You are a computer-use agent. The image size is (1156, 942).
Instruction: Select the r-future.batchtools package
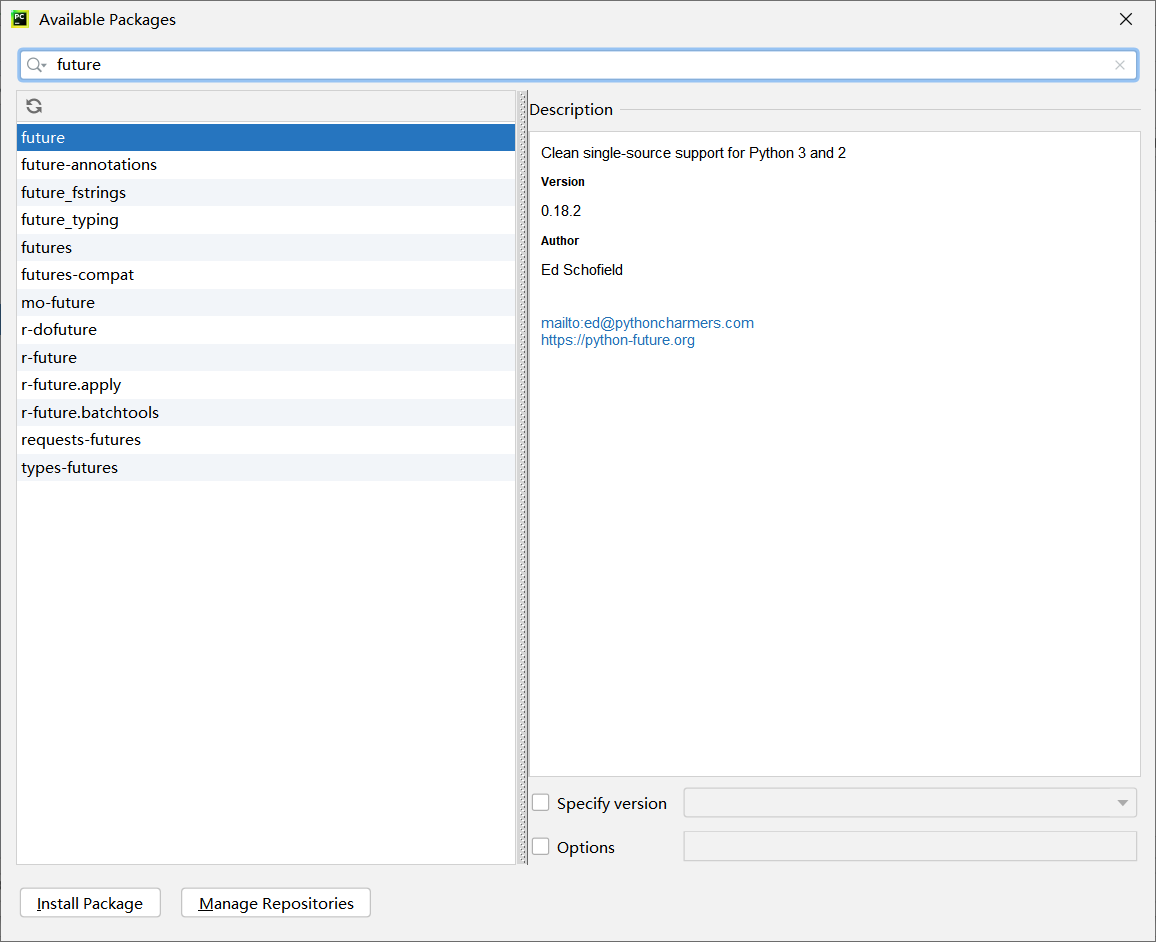coord(265,413)
